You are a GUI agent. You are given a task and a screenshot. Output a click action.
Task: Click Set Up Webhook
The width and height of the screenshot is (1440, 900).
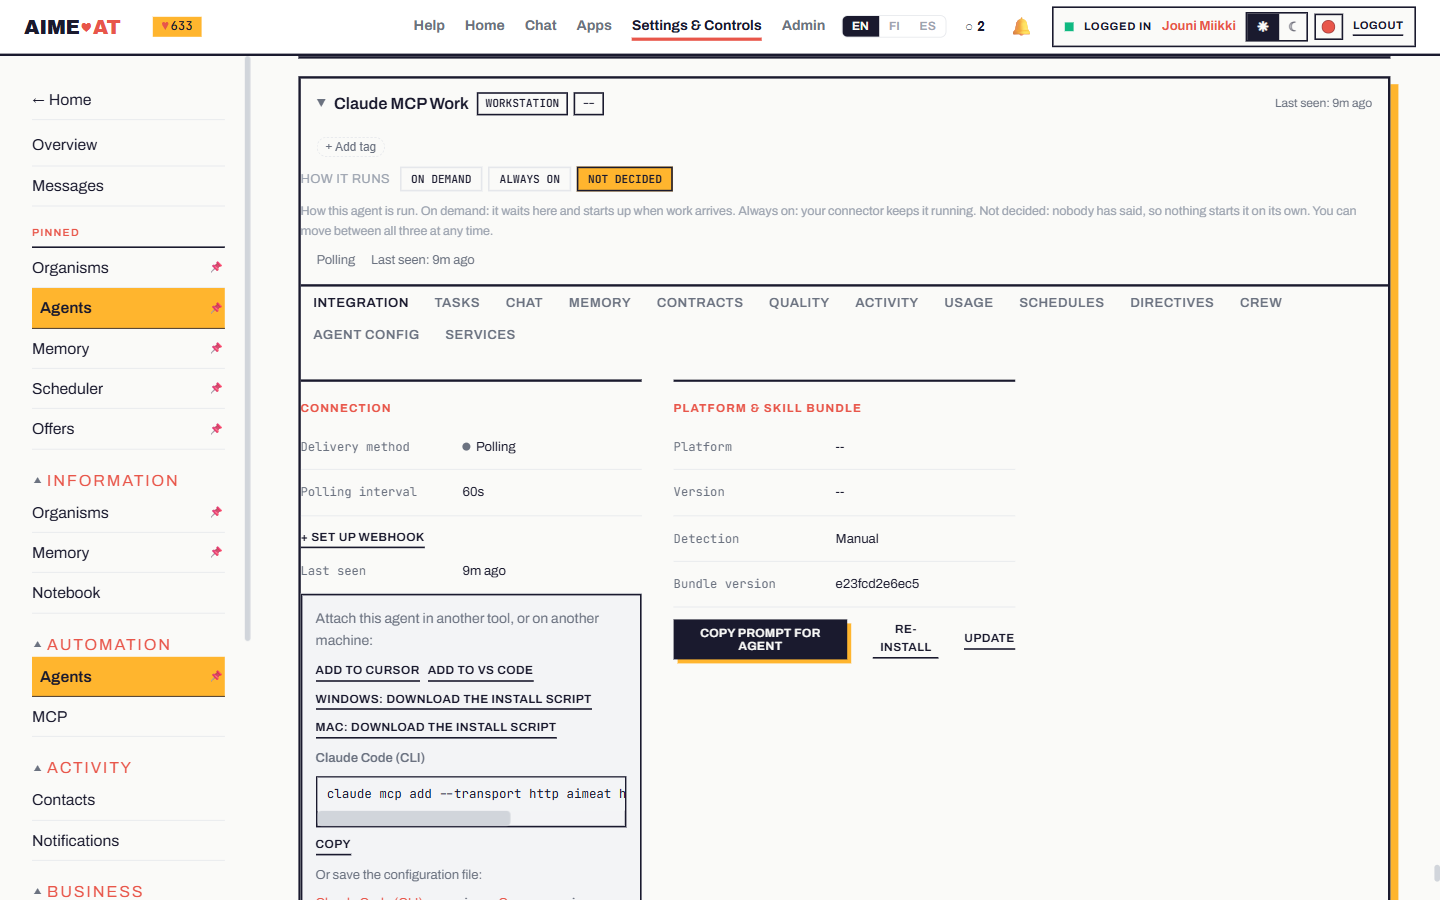click(363, 538)
